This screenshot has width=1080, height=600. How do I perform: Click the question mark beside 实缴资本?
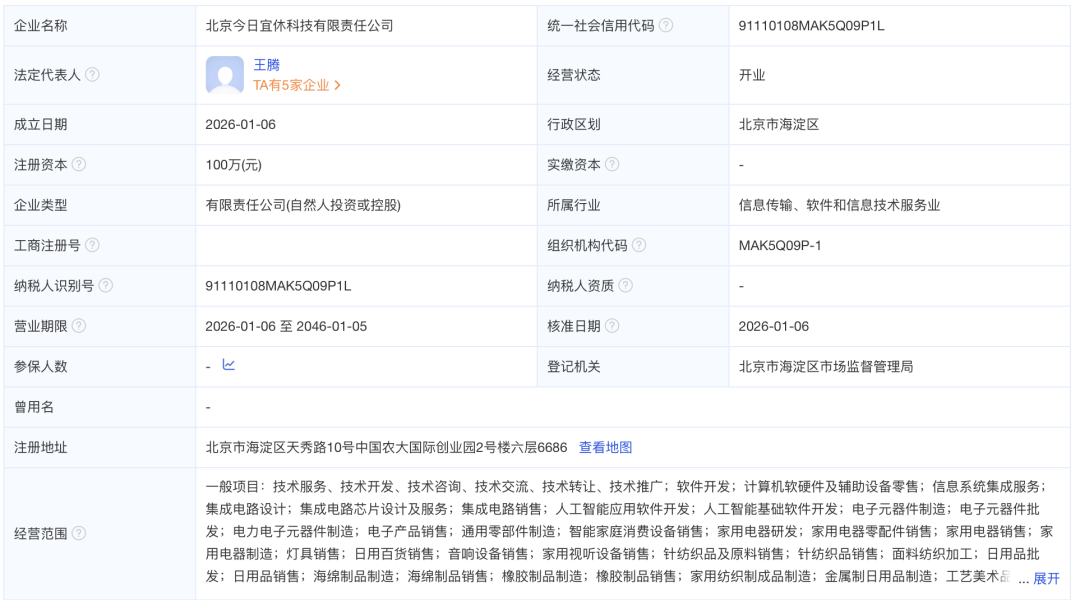click(612, 165)
